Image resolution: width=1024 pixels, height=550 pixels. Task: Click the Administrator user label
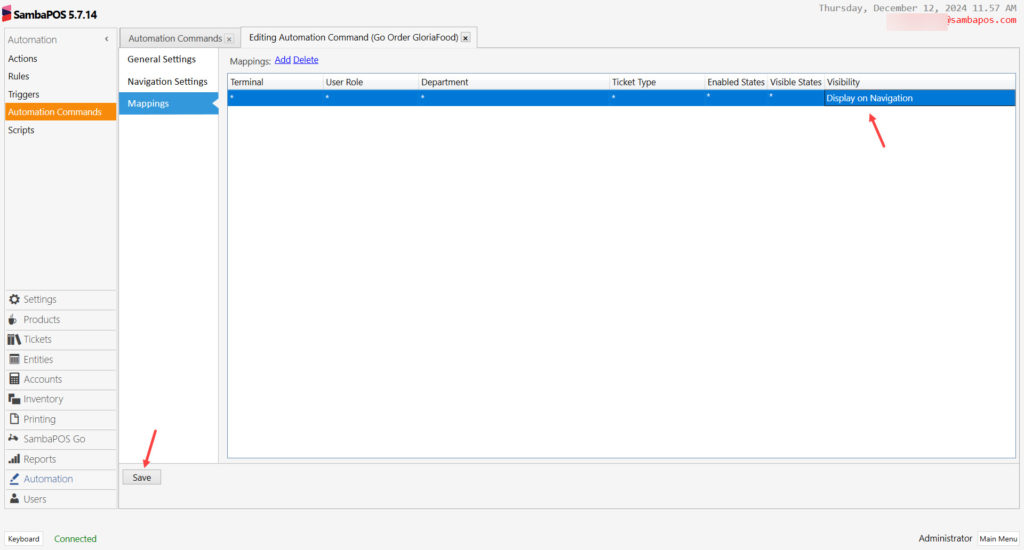tap(945, 538)
